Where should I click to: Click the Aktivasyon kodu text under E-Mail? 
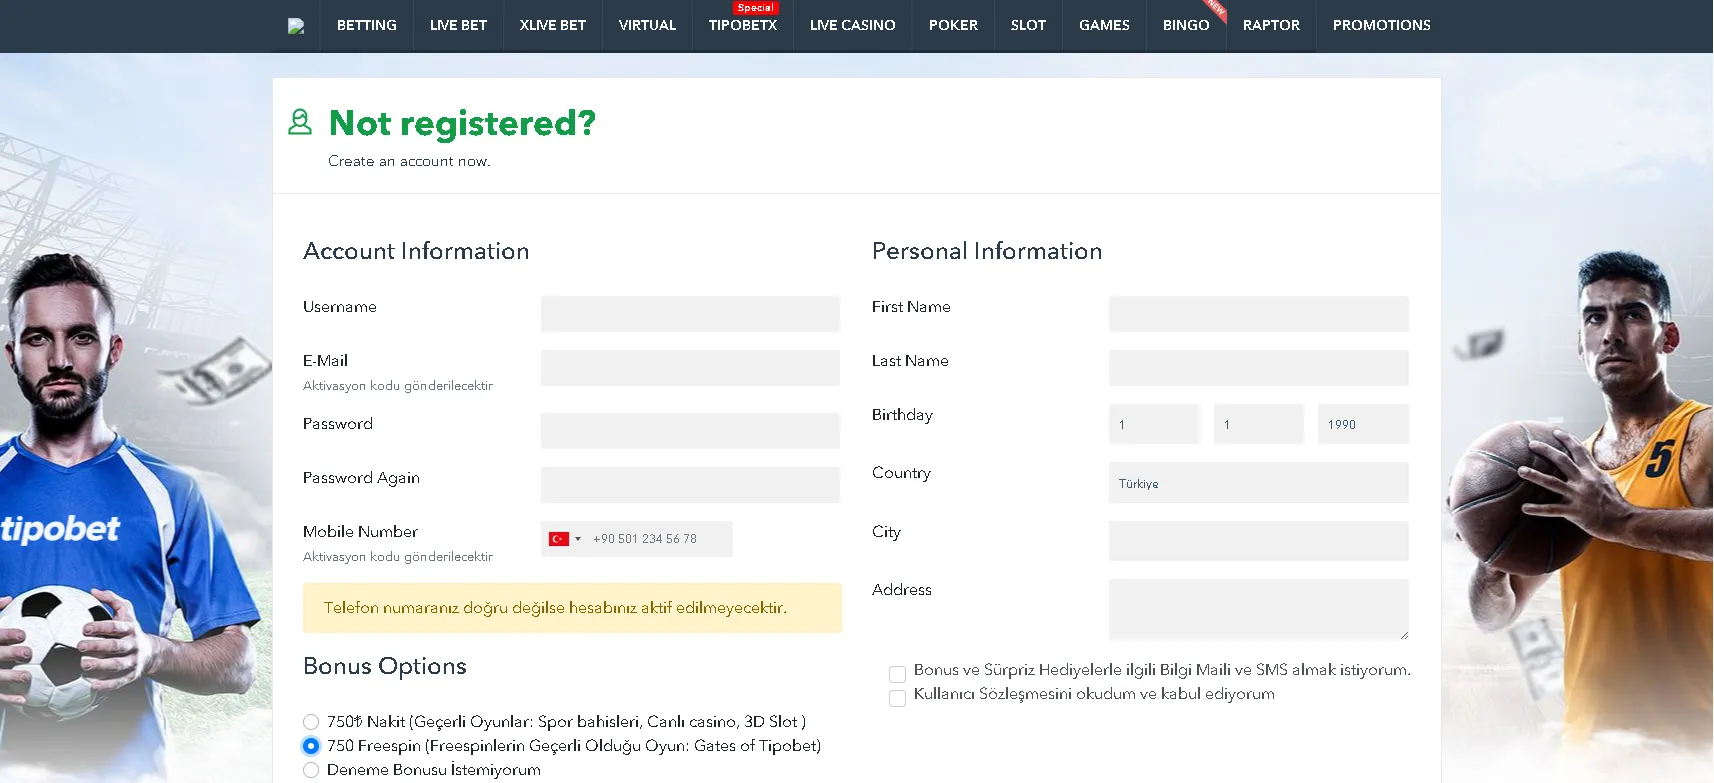tap(398, 386)
